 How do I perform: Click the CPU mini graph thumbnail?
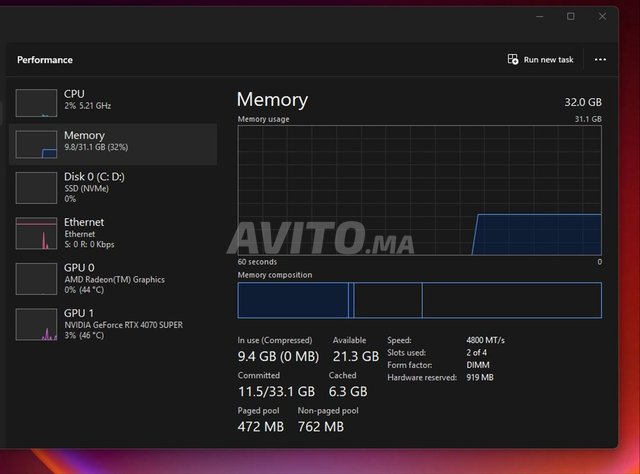pyautogui.click(x=37, y=102)
